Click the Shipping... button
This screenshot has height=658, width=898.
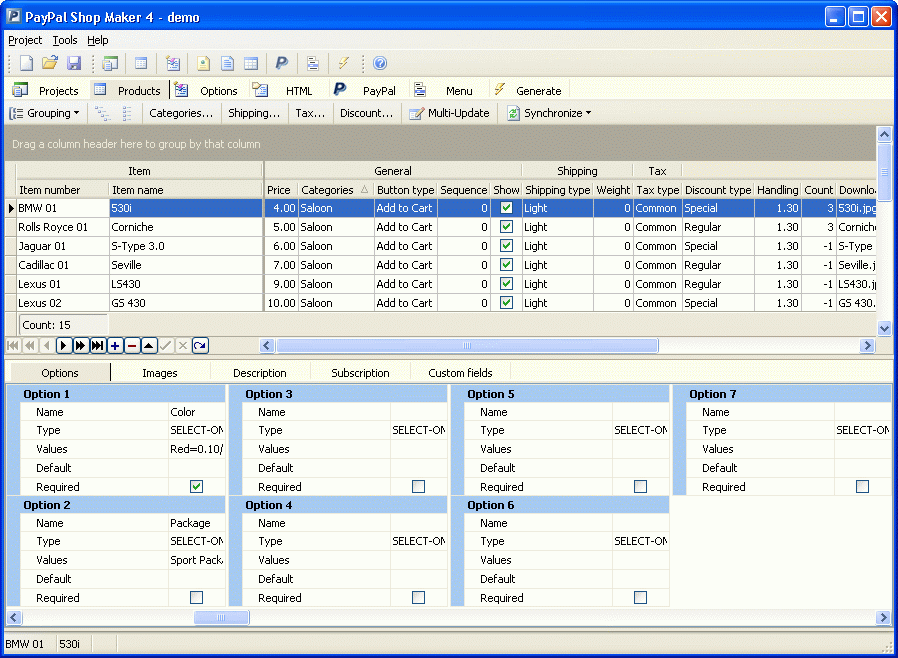tap(254, 113)
